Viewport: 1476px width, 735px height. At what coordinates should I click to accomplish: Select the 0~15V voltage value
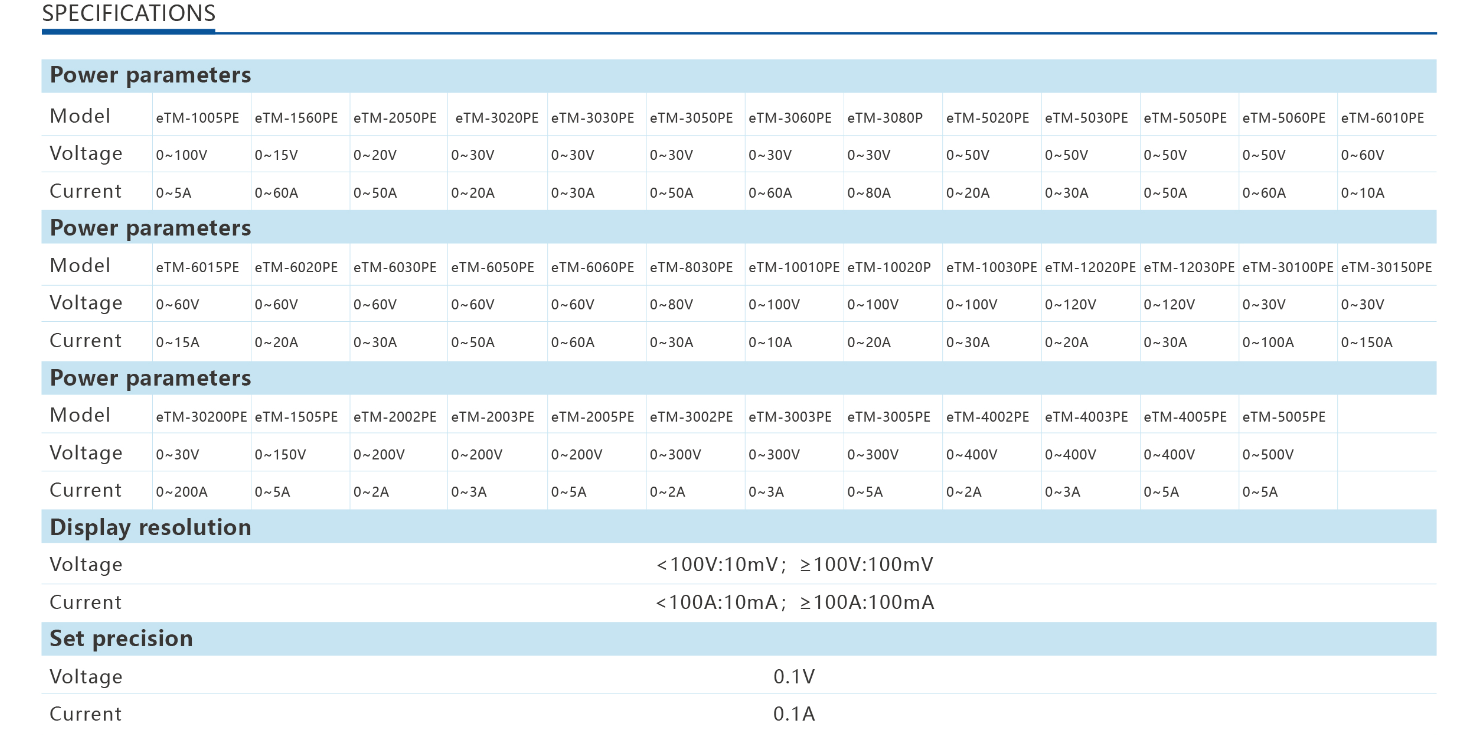(275, 156)
